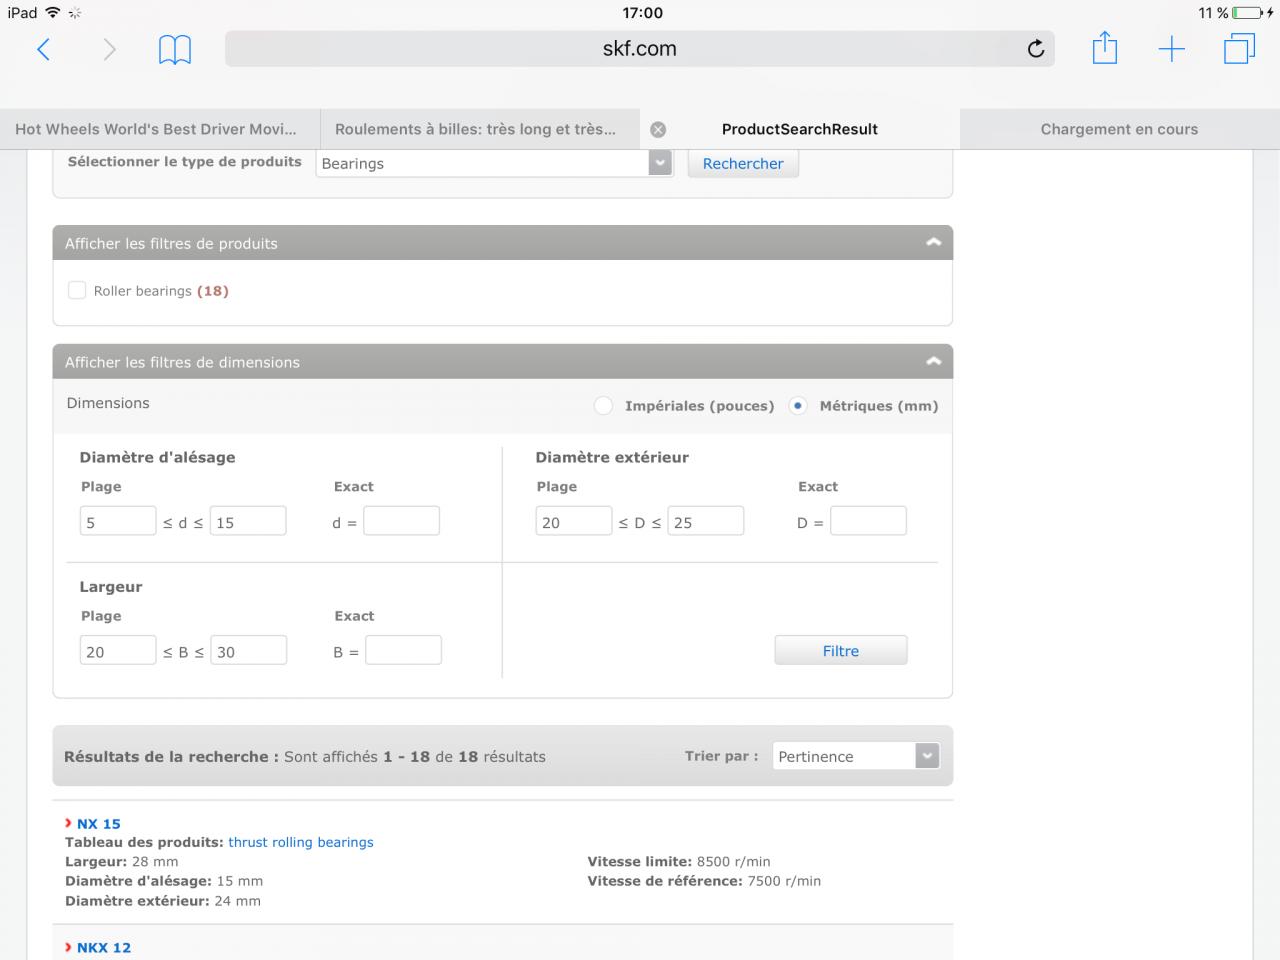Show all open Safari tabs
The width and height of the screenshot is (1280, 960).
[1239, 49]
